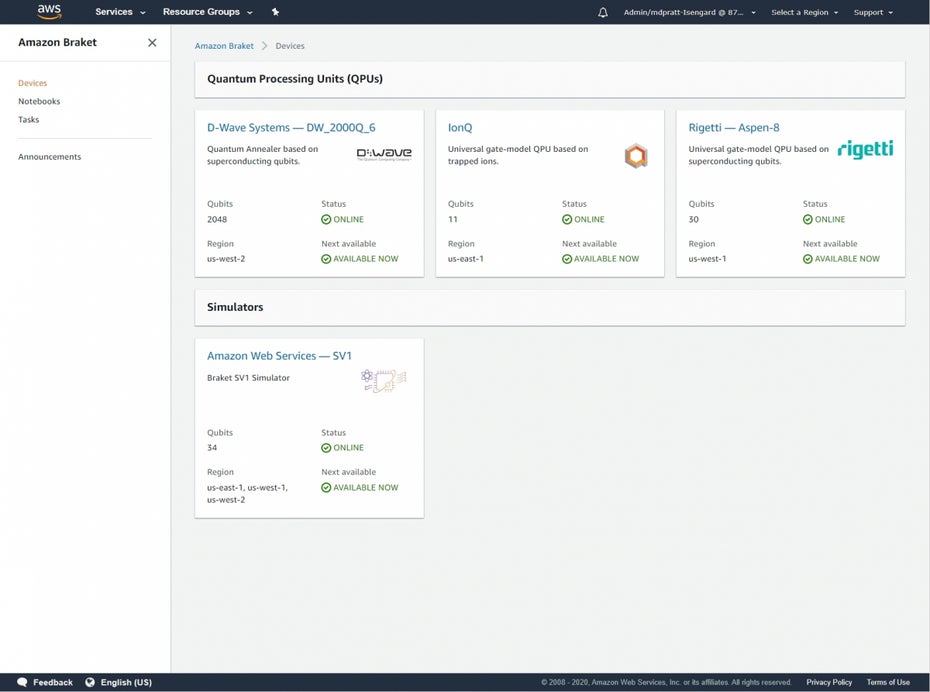Click the language globe icon
Screen dimensions: 930x692
point(90,682)
